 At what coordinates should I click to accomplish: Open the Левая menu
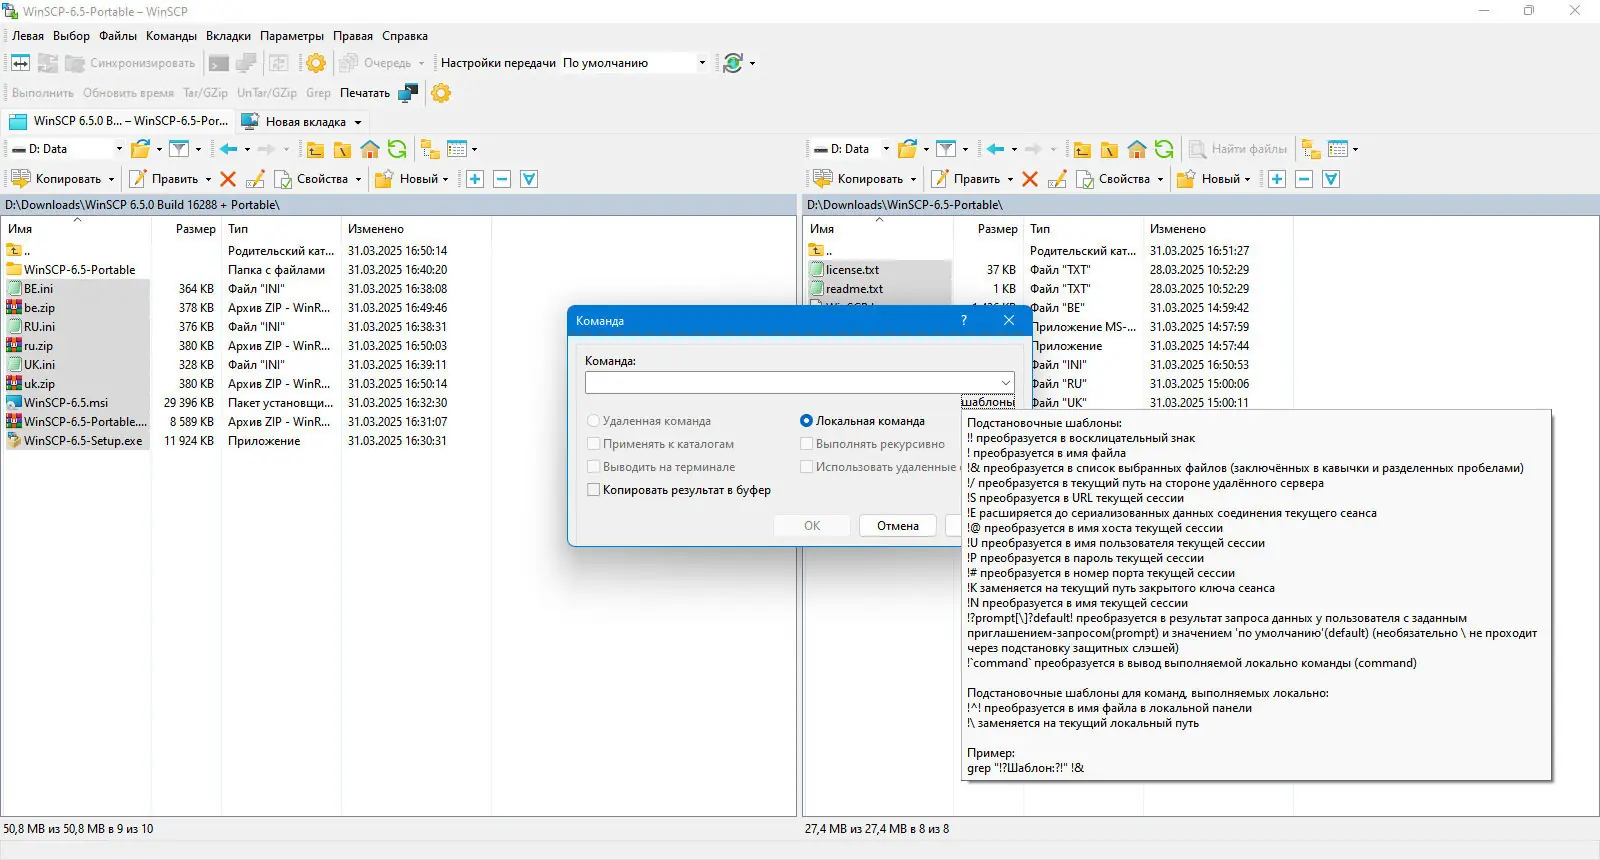pyautogui.click(x=28, y=36)
